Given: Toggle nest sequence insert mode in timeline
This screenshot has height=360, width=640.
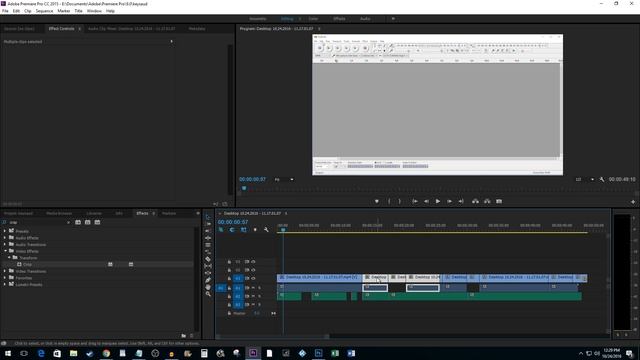Looking at the screenshot, I should click(x=221, y=230).
